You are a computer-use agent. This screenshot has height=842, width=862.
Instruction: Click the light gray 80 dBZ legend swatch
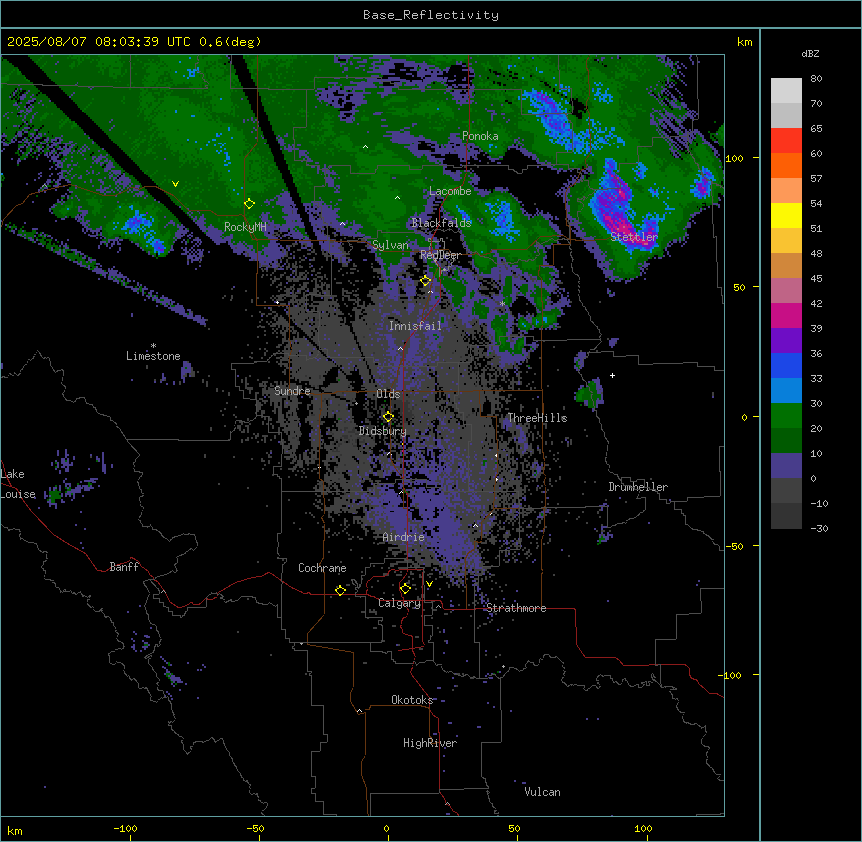click(x=786, y=90)
